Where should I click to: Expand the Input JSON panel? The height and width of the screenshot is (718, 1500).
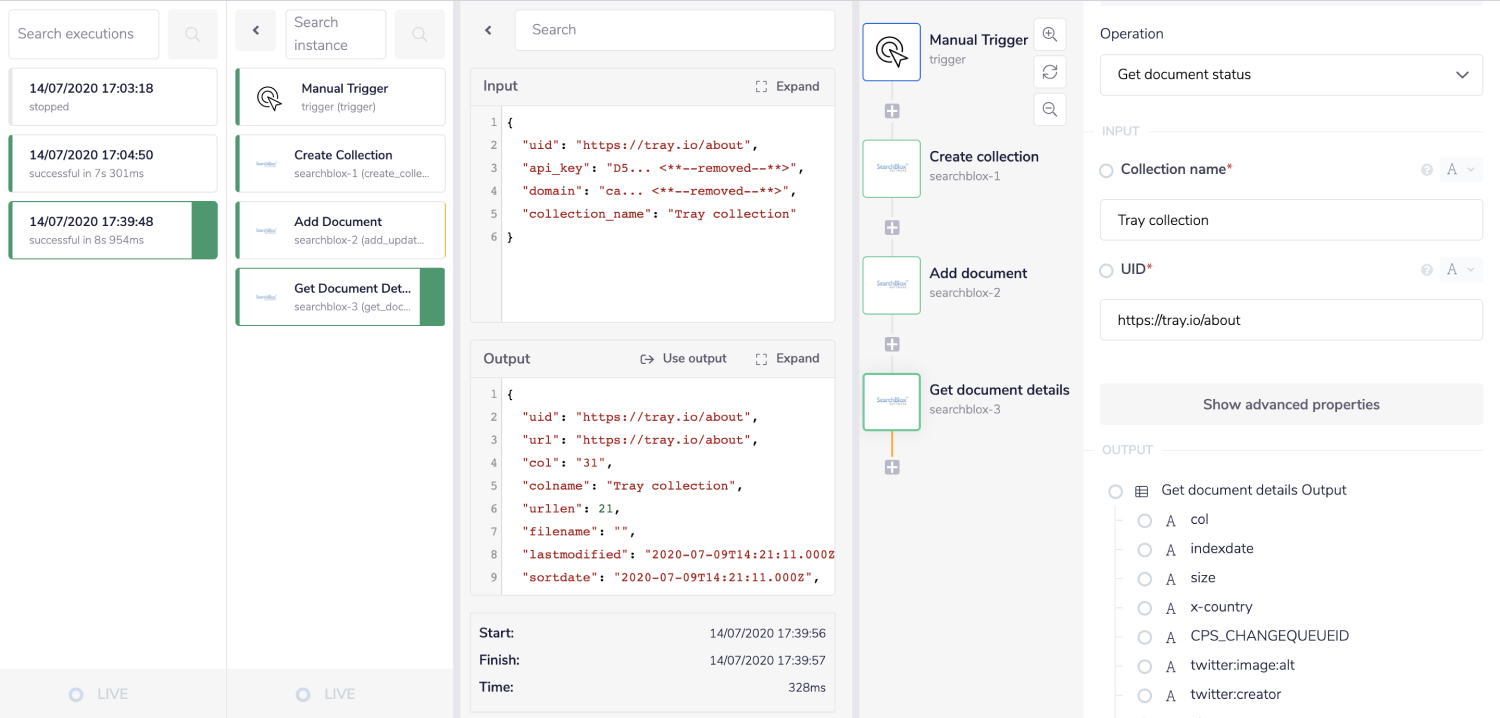pyautogui.click(x=788, y=86)
